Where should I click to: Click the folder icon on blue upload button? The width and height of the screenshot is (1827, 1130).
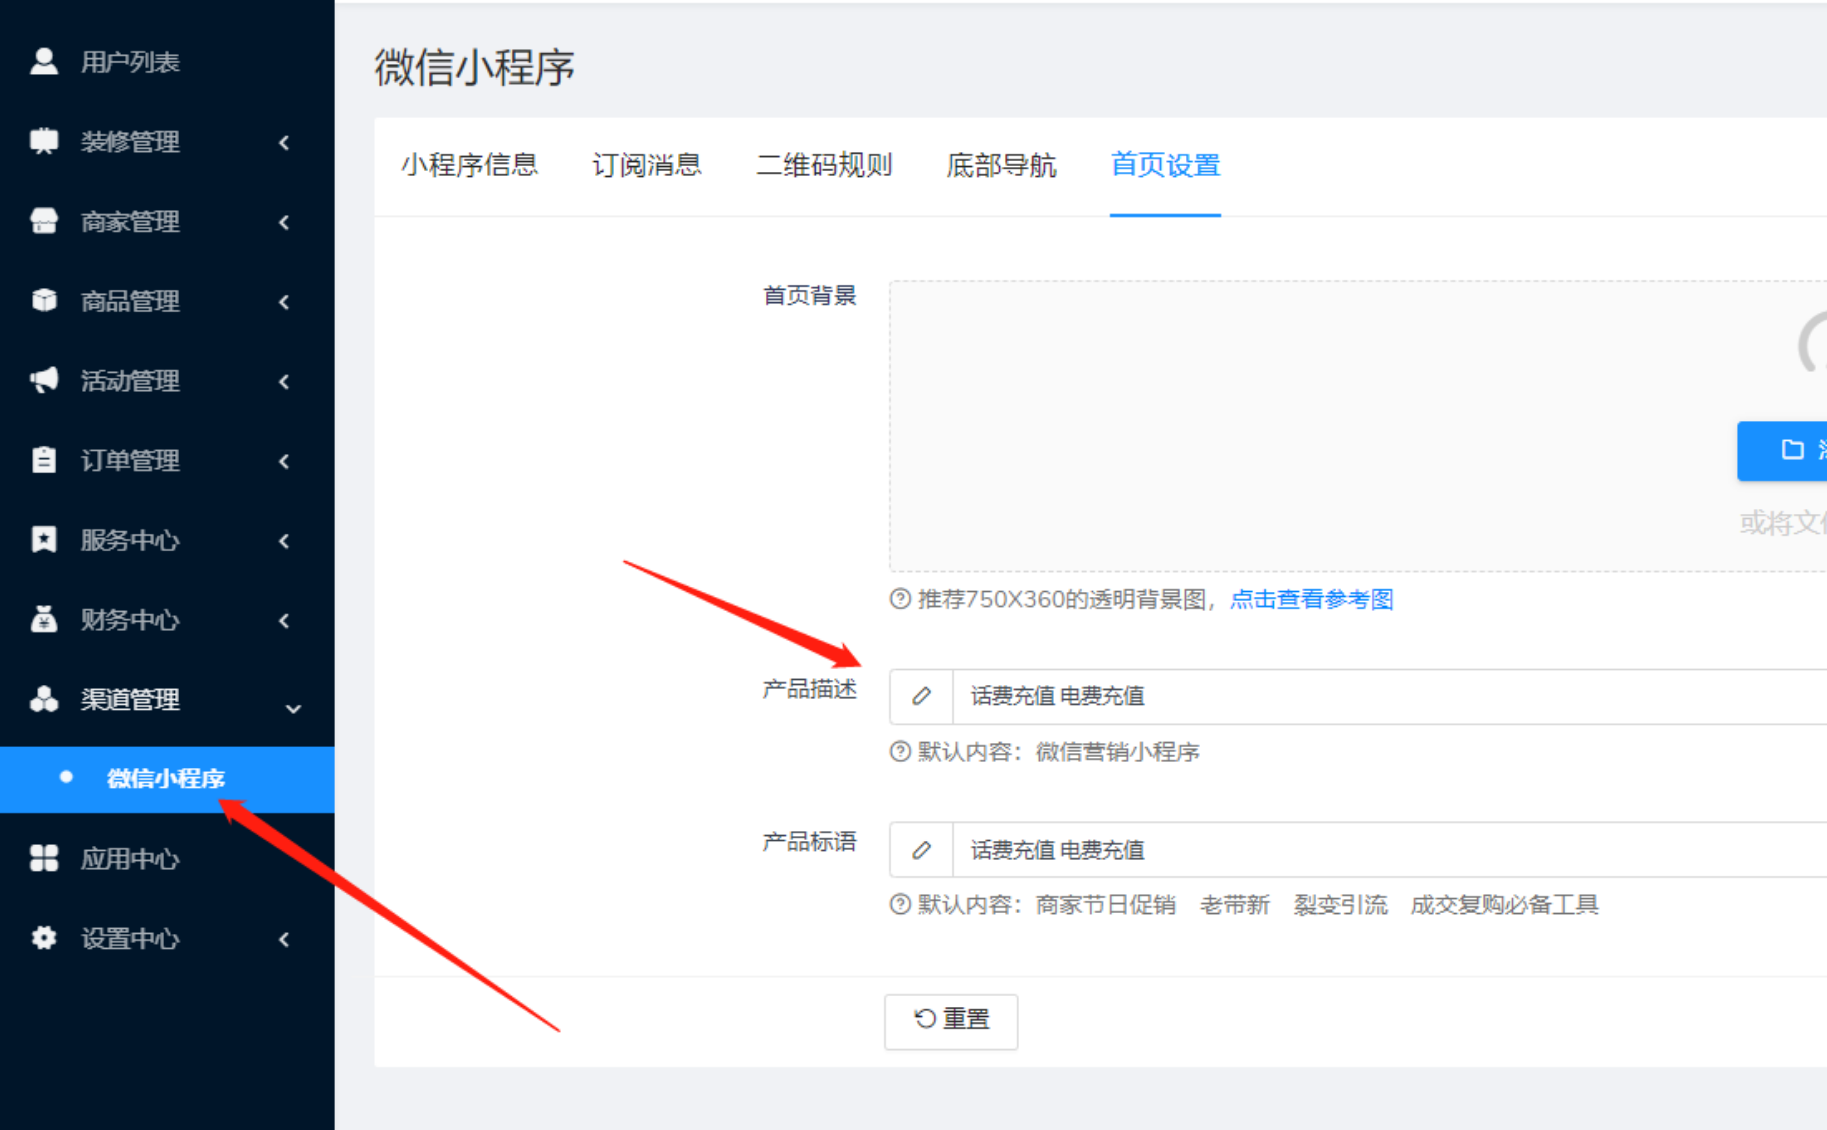point(1792,450)
